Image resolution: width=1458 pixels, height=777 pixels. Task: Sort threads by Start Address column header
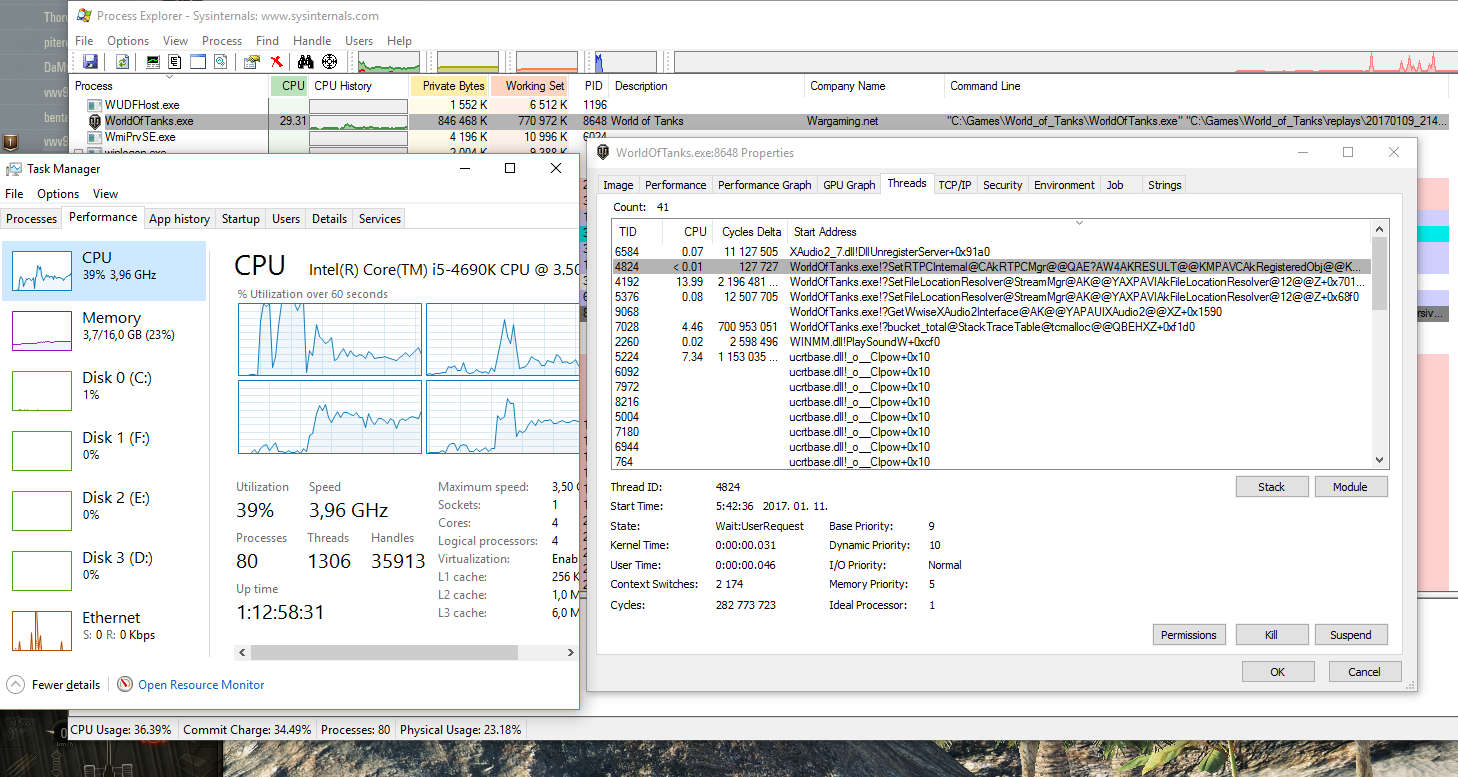[x=1079, y=232]
